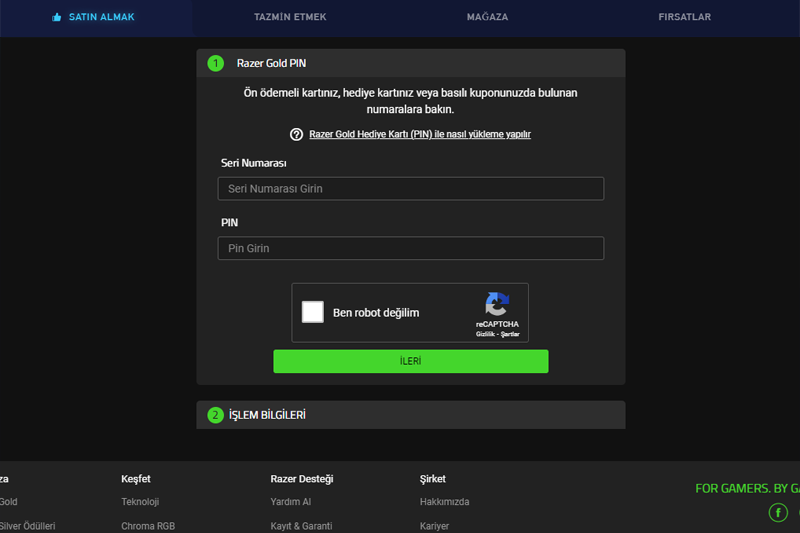
Task: Open the Yardım Al footer link
Action: [x=291, y=502]
